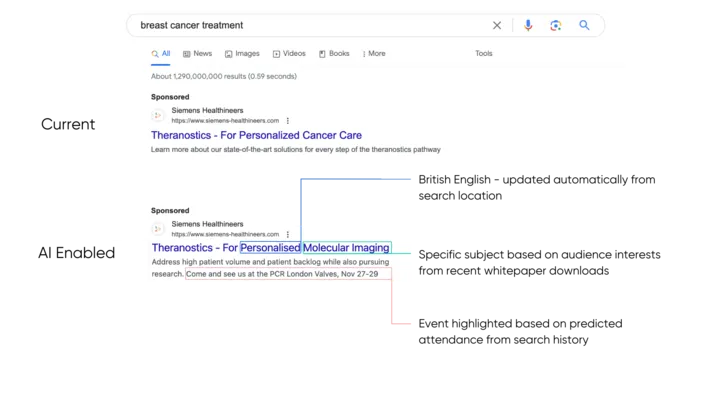Viewport: 720px width, 405px height.
Task: Click Siemens Healthineers name in the second ad
Action: pyautogui.click(x=207, y=224)
